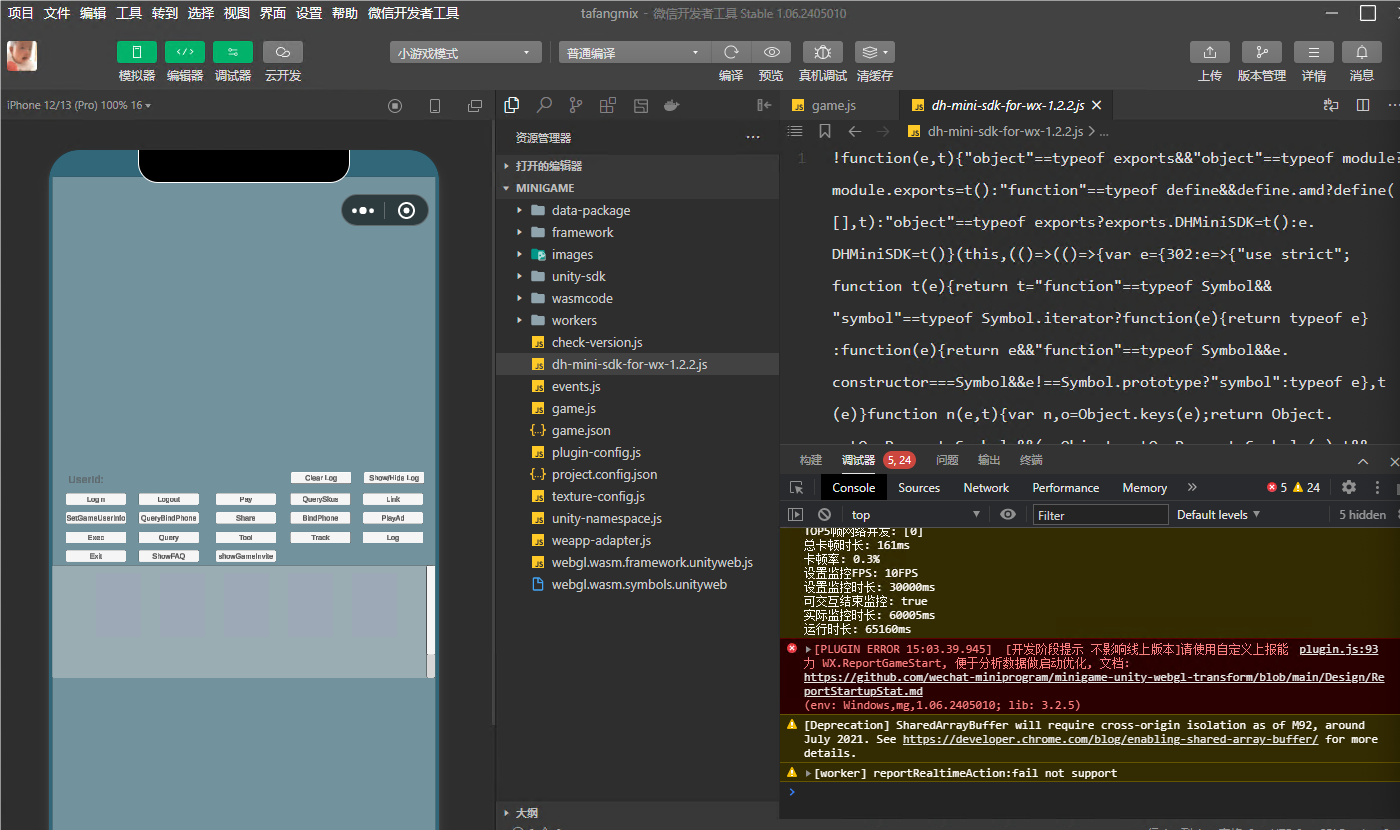Expand the unity-sdk folder

tap(637, 276)
